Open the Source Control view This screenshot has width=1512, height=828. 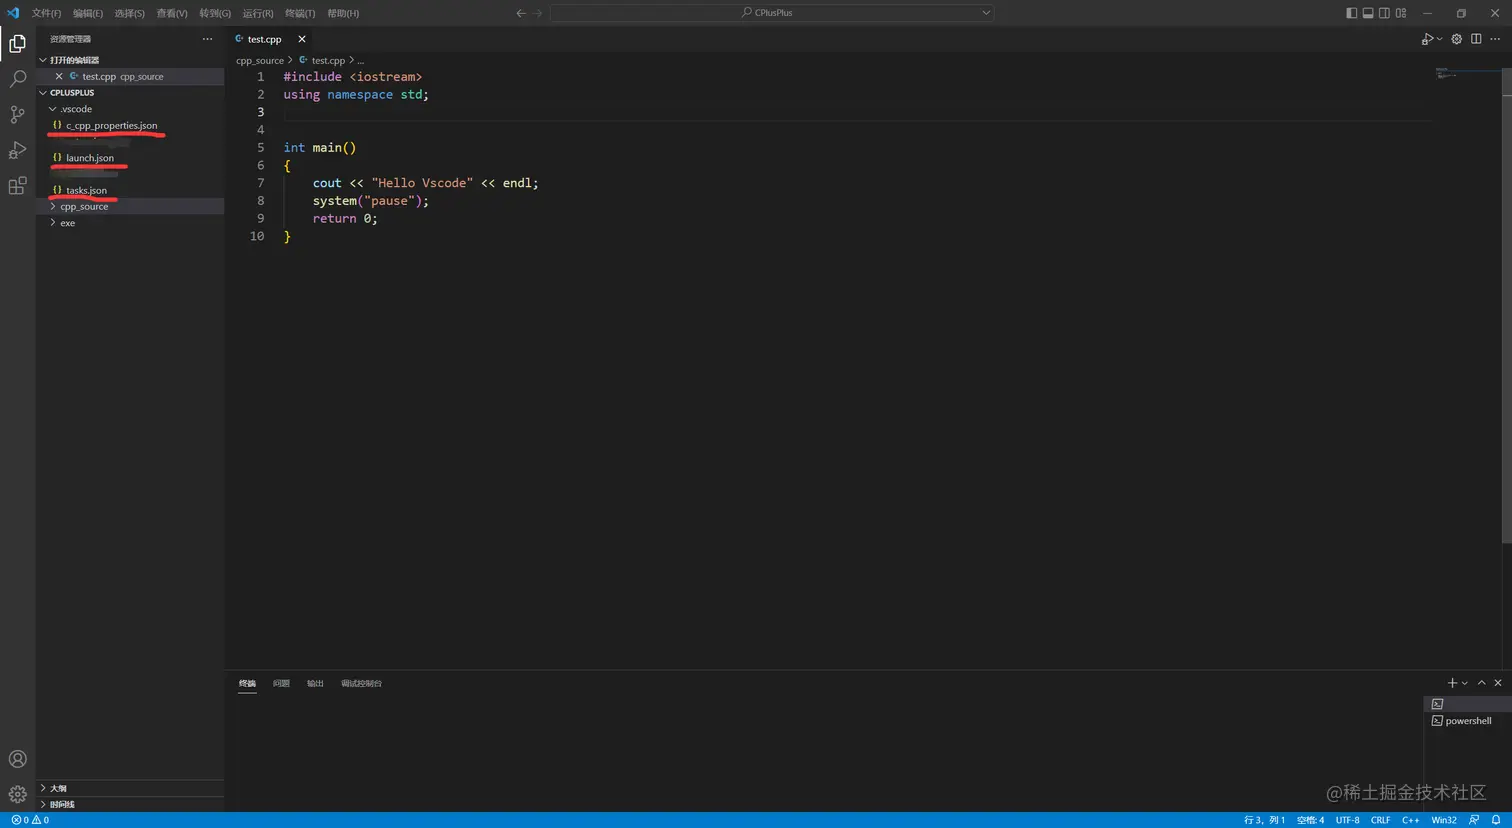[x=17, y=114]
